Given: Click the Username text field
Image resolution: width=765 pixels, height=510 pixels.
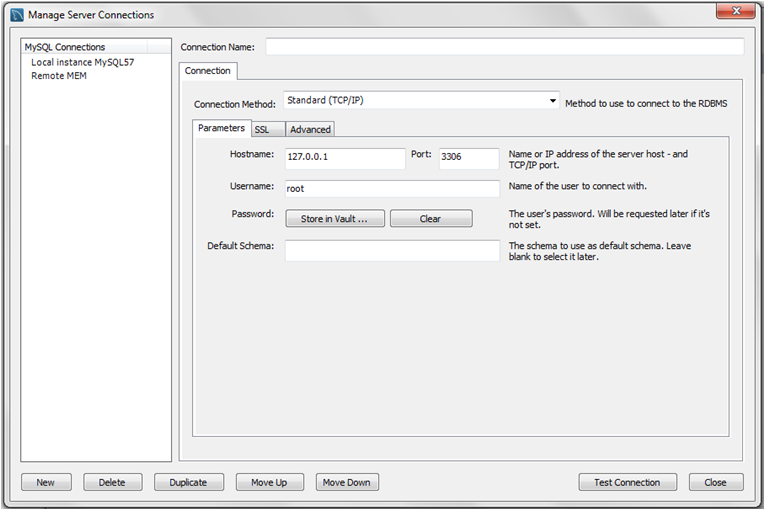Looking at the screenshot, I should click(x=391, y=188).
